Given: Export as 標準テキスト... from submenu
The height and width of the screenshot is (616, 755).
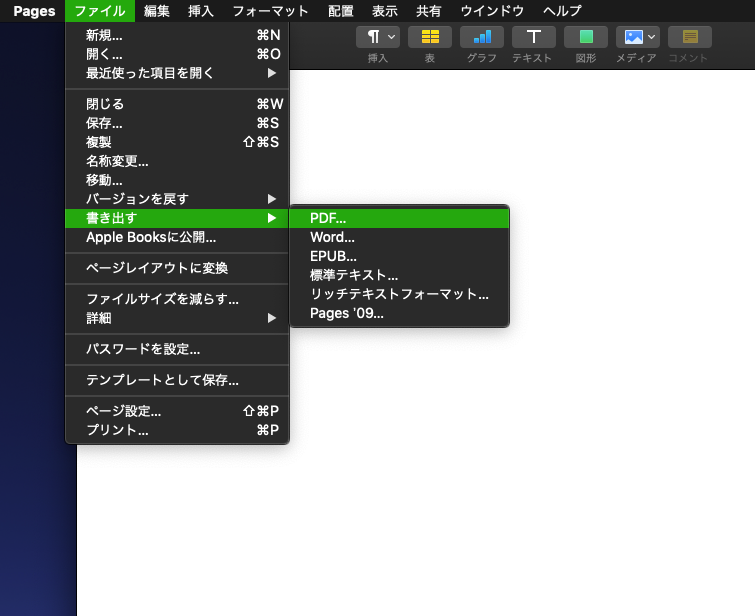Looking at the screenshot, I should click(399, 275).
